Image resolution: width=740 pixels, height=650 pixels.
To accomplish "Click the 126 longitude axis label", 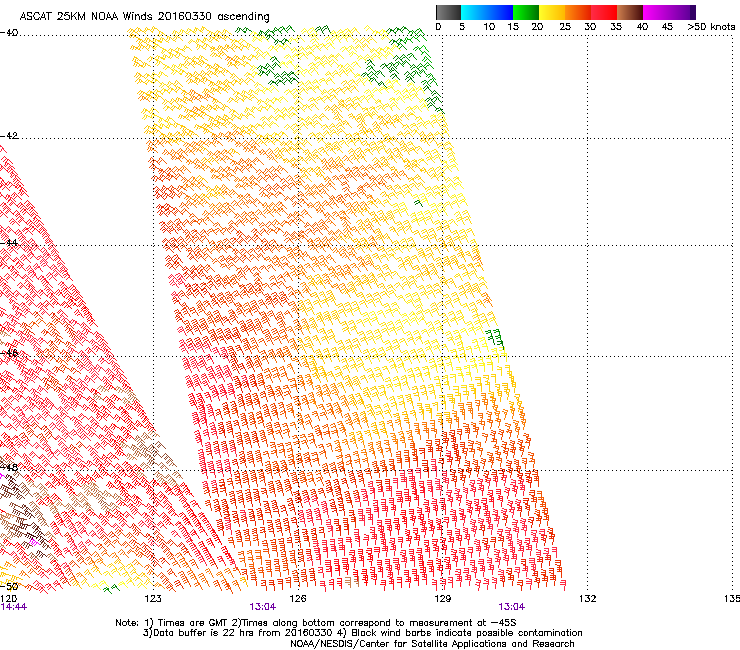I will (298, 598).
